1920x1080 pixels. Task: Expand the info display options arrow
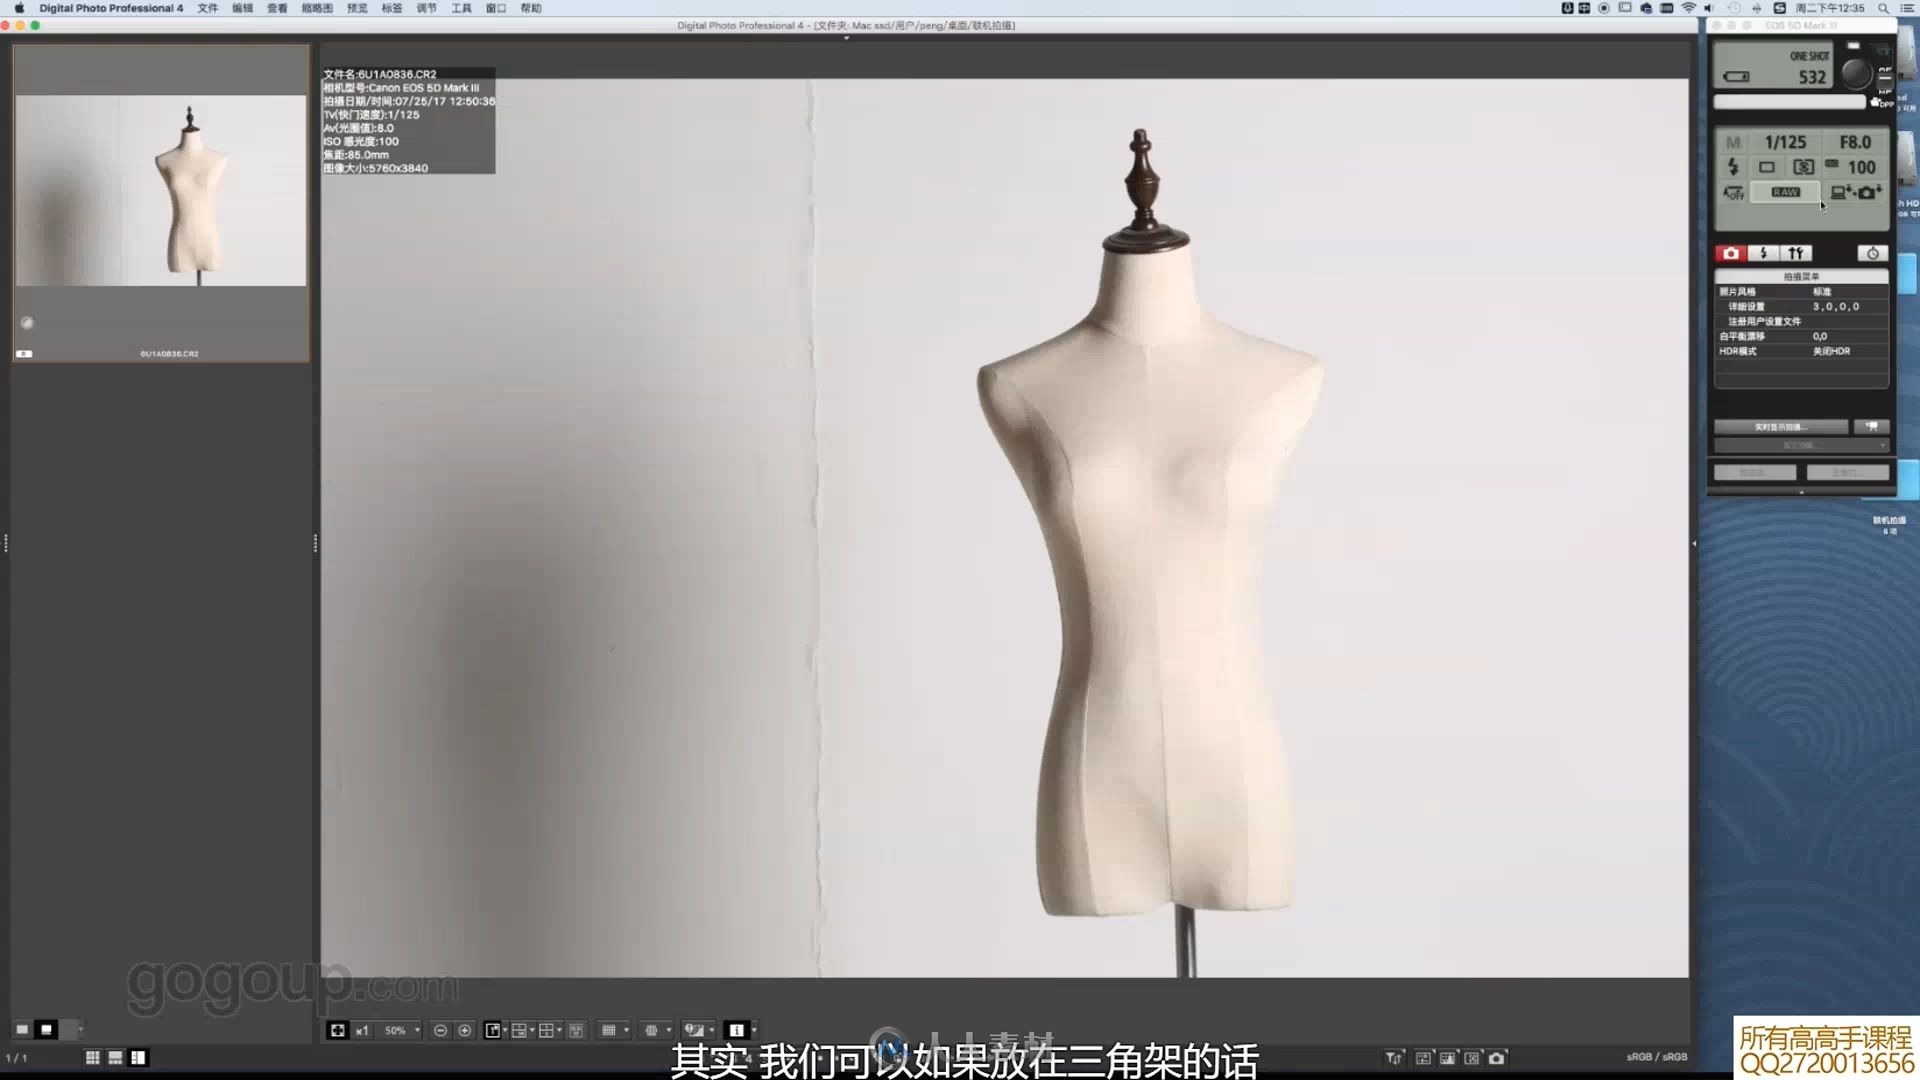754,1030
